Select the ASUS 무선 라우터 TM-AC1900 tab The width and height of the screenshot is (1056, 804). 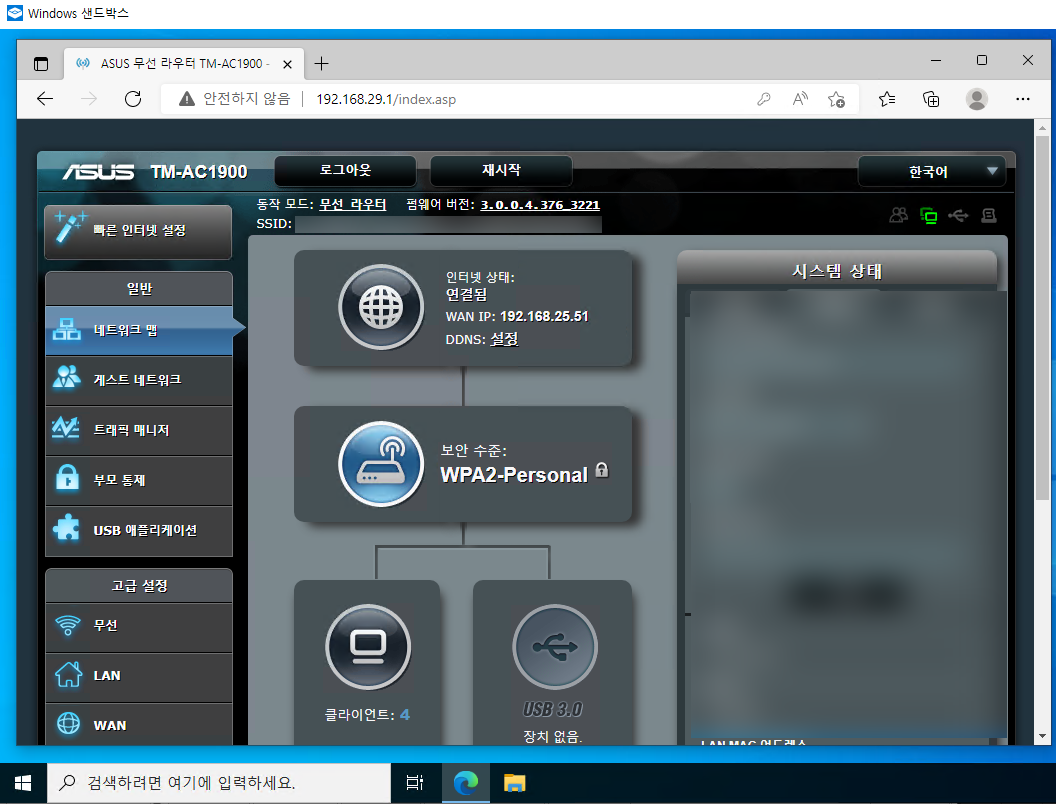[x=184, y=63]
